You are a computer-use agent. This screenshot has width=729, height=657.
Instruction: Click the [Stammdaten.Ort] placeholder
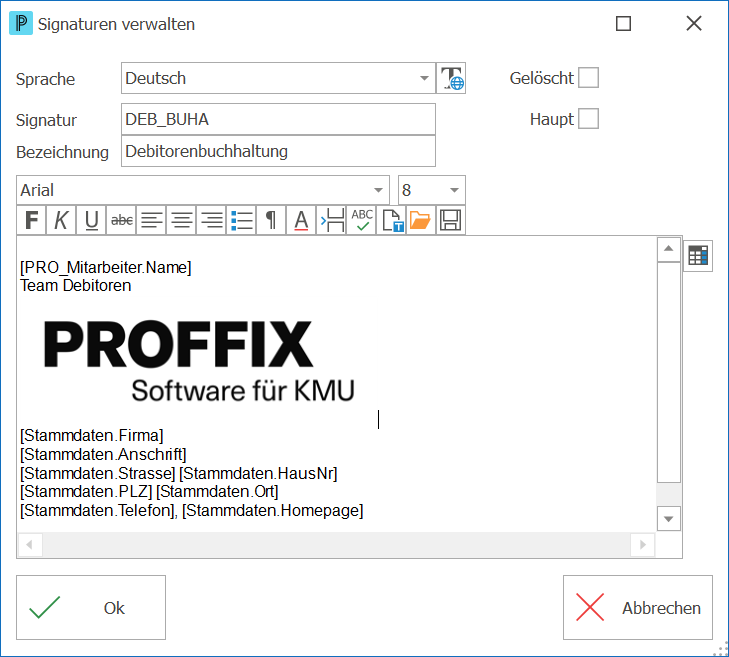(217, 491)
